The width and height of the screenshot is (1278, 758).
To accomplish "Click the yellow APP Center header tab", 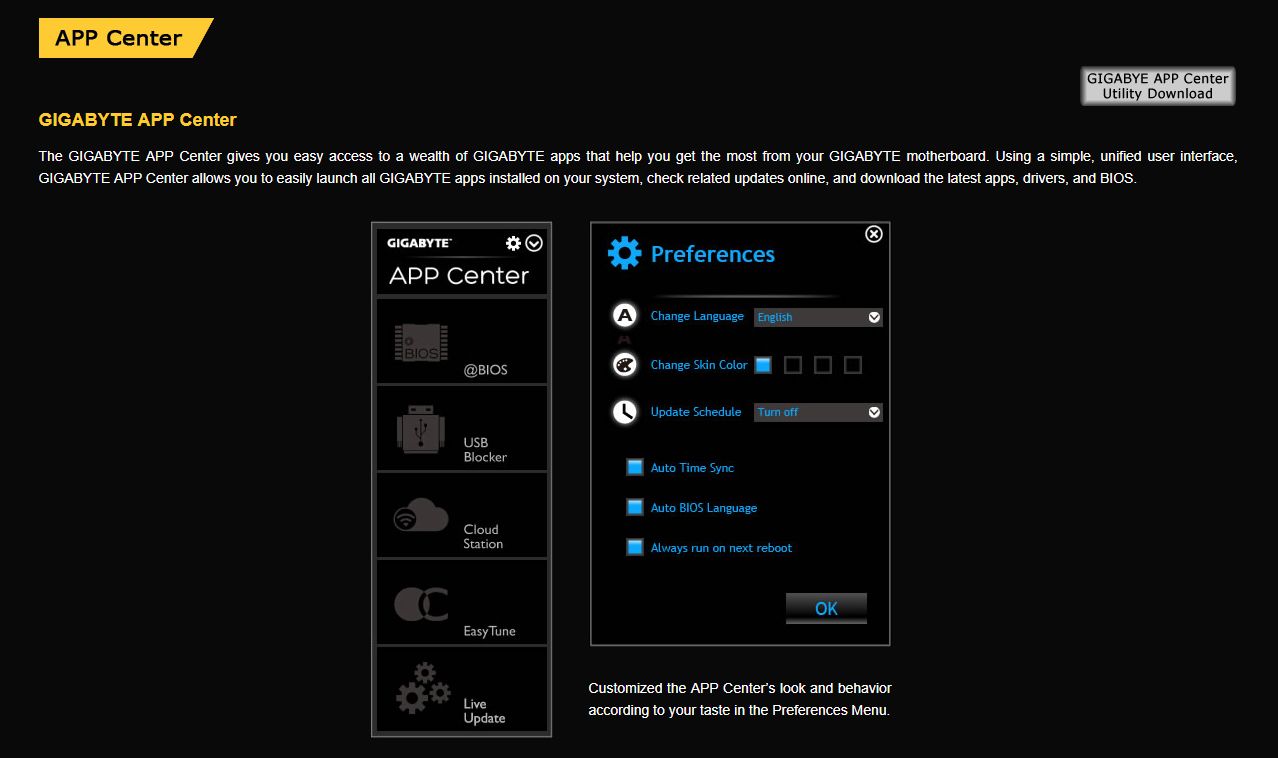I will [126, 38].
